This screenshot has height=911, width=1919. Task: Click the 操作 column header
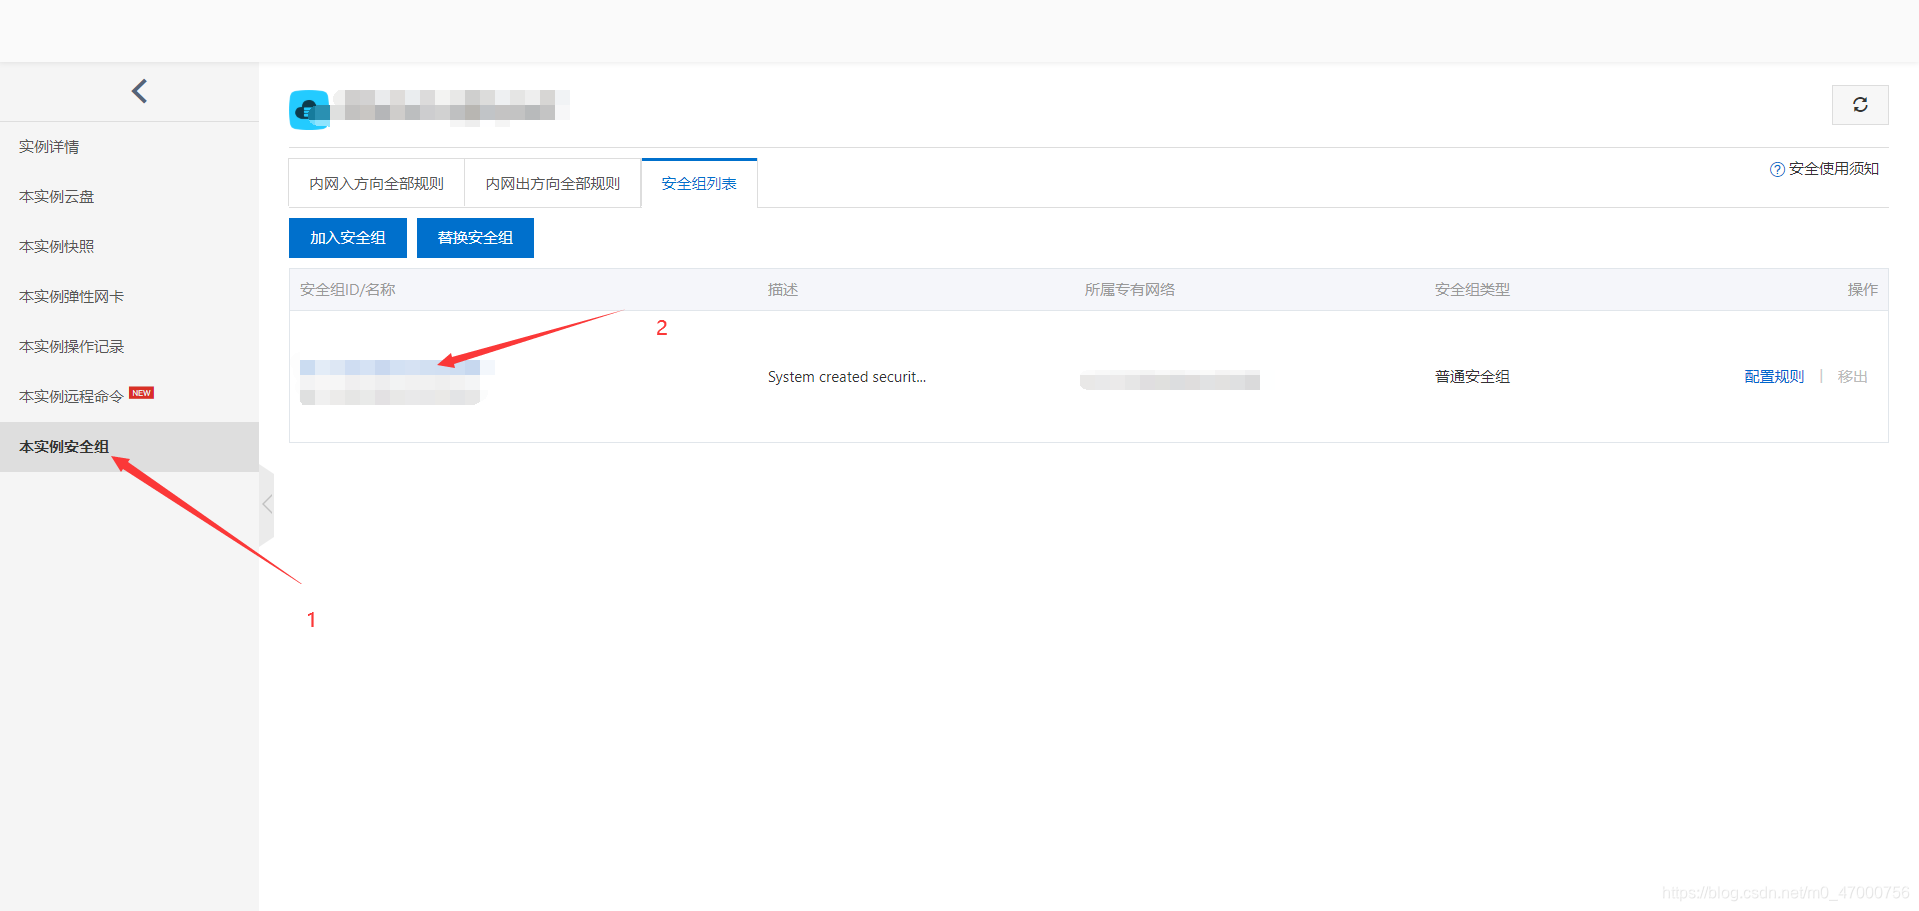1863,290
